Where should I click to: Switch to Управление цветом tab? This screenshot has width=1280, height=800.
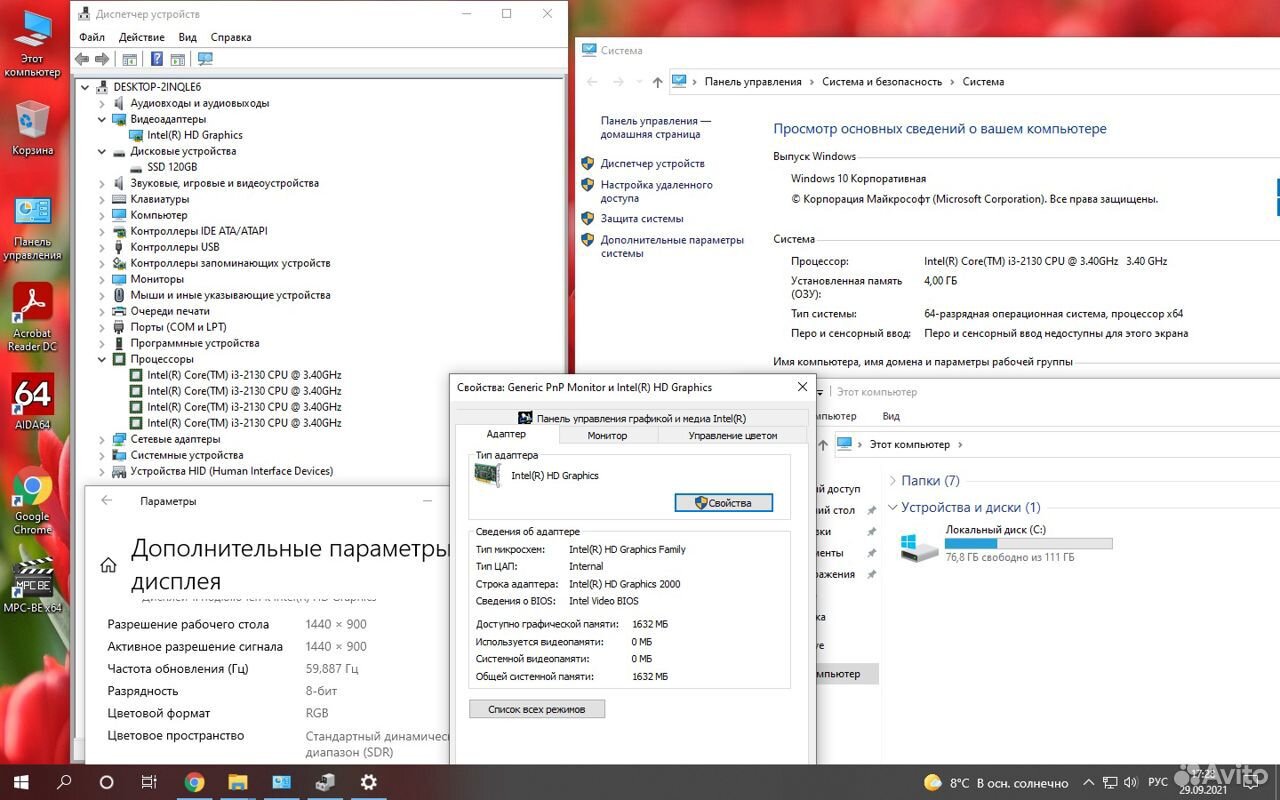[x=732, y=435]
